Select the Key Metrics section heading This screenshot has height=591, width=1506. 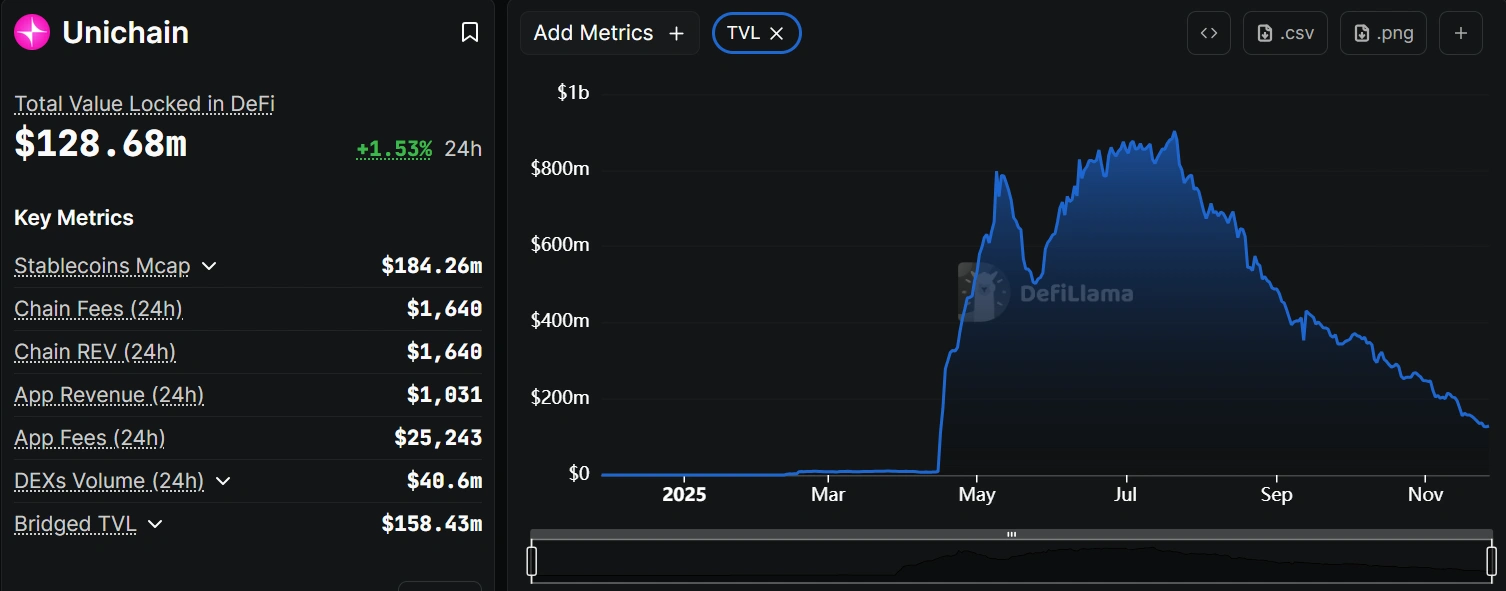pos(73,217)
